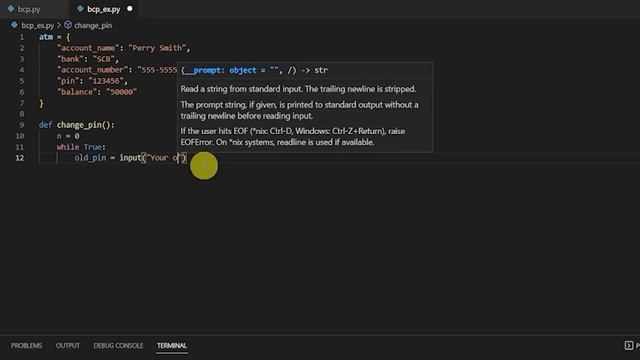Click the Python file icon on bcp_ex.py tab
The height and width of the screenshot is (360, 640).
click(x=80, y=9)
